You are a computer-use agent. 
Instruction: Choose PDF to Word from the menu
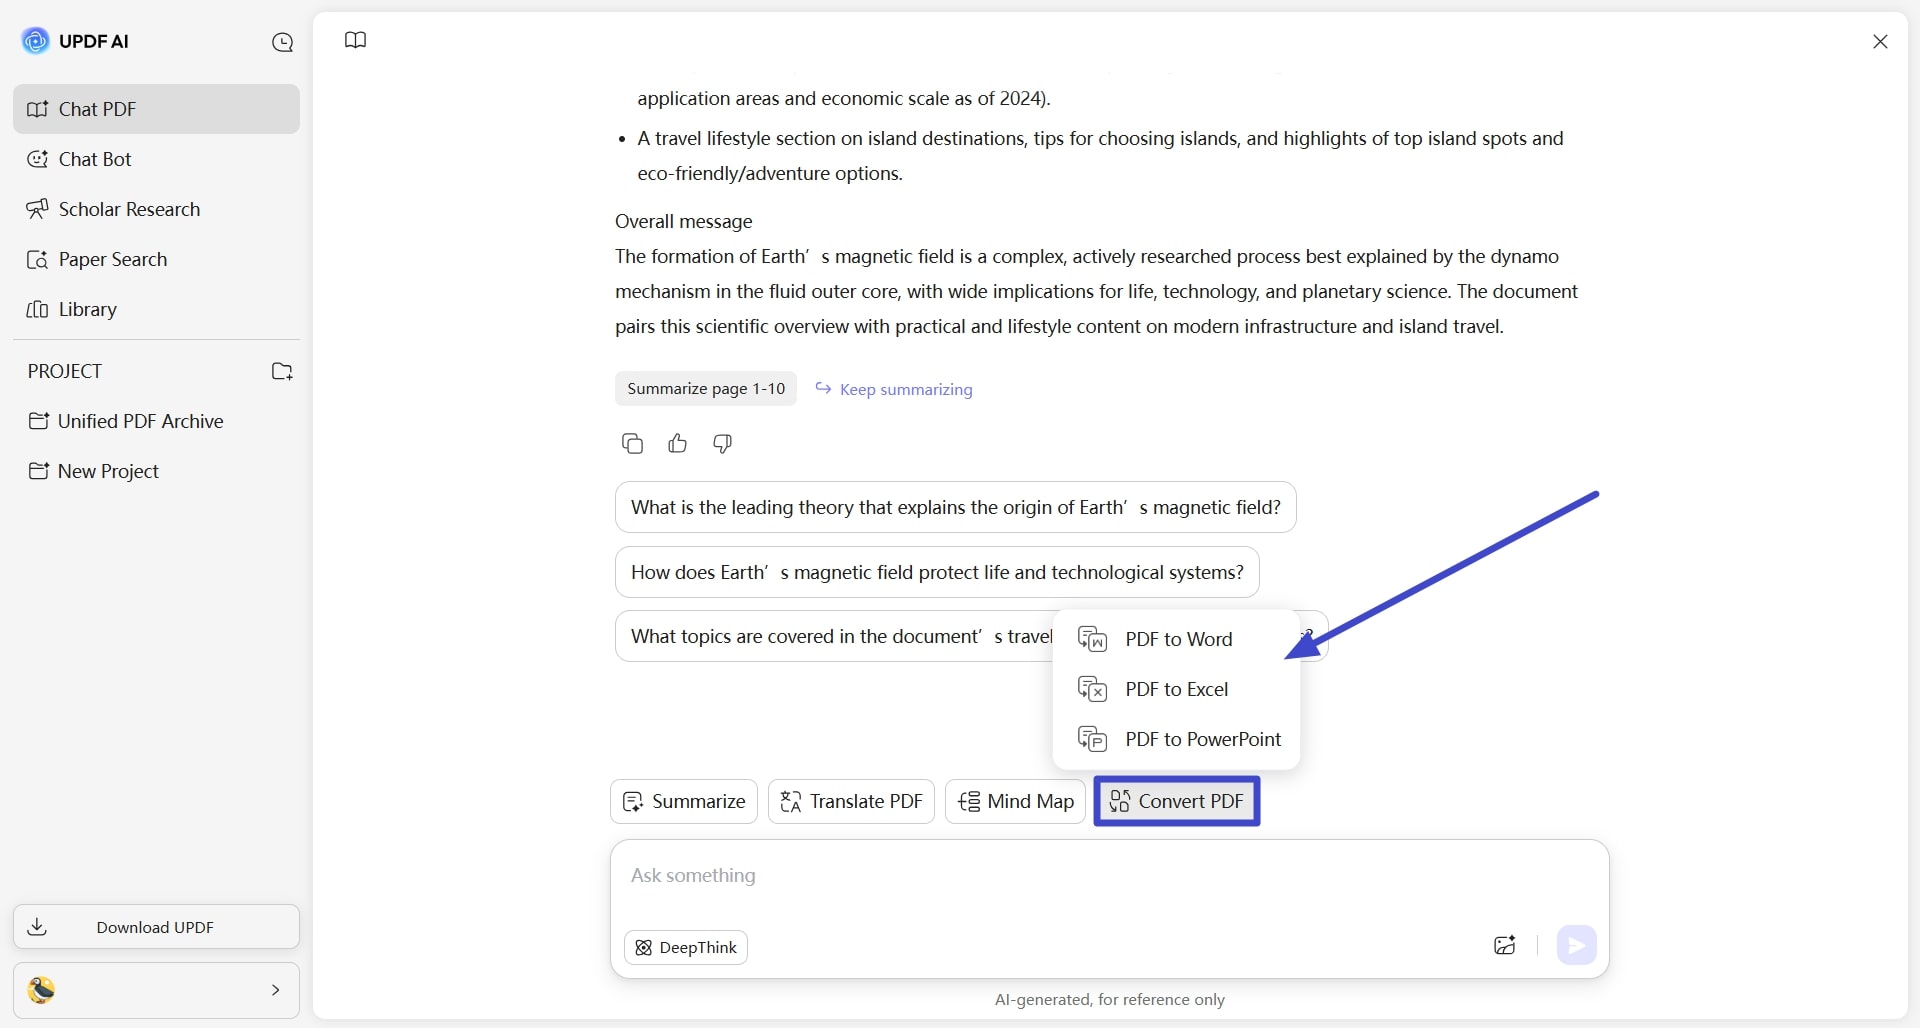pos(1178,639)
